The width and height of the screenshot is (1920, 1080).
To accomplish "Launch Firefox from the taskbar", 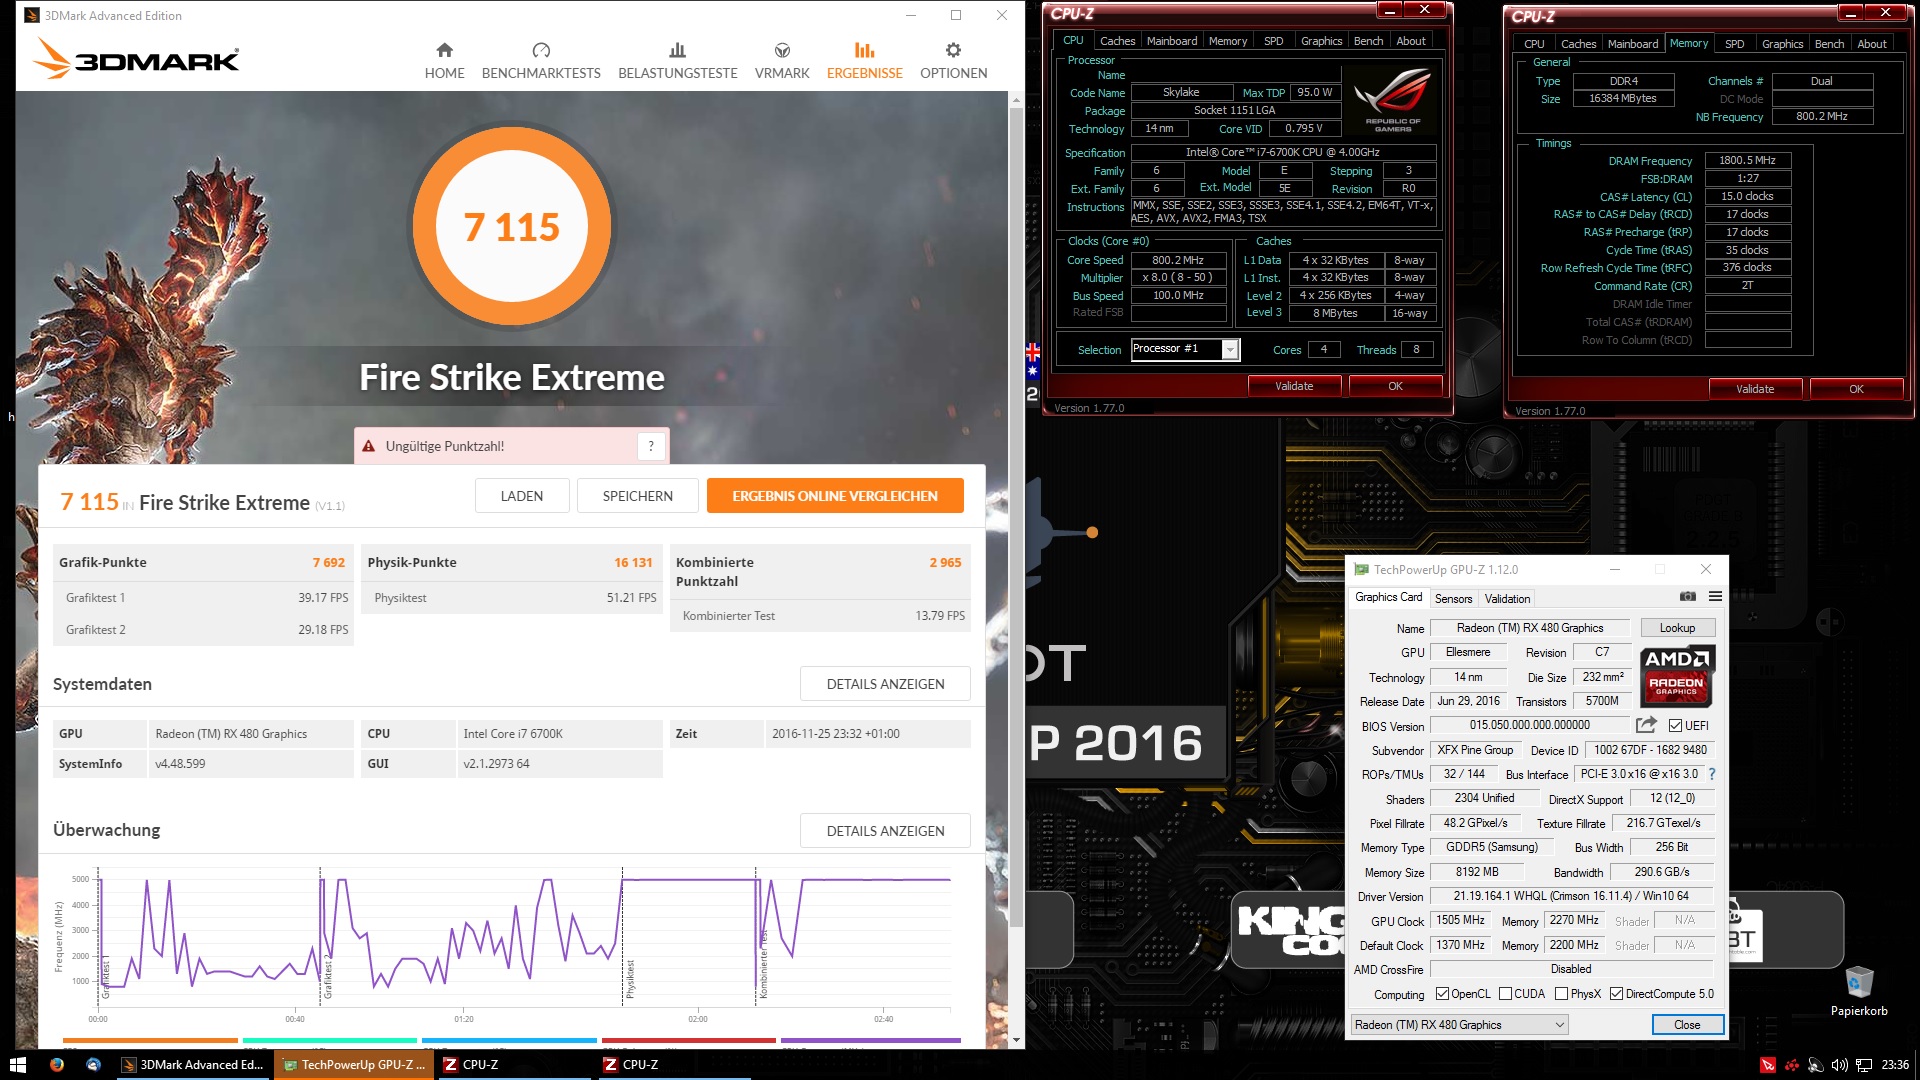I will point(57,1065).
